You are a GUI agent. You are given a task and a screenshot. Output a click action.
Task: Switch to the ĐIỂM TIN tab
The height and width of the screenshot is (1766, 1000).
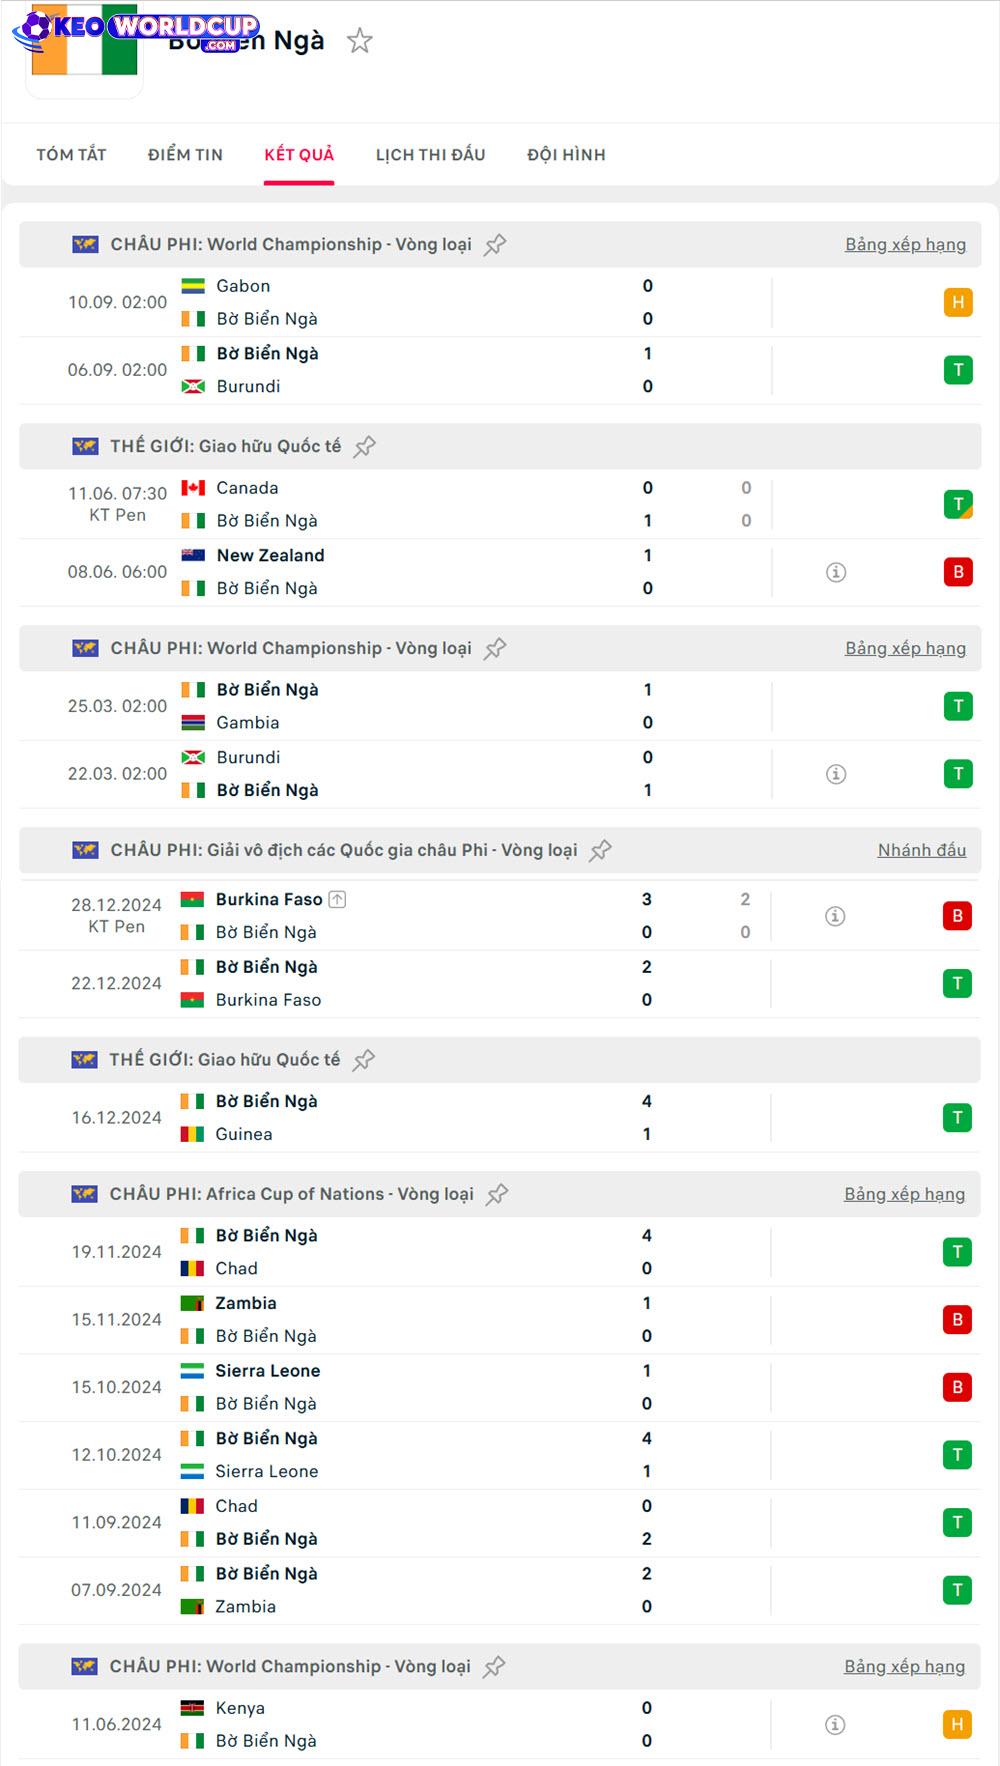pos(185,155)
